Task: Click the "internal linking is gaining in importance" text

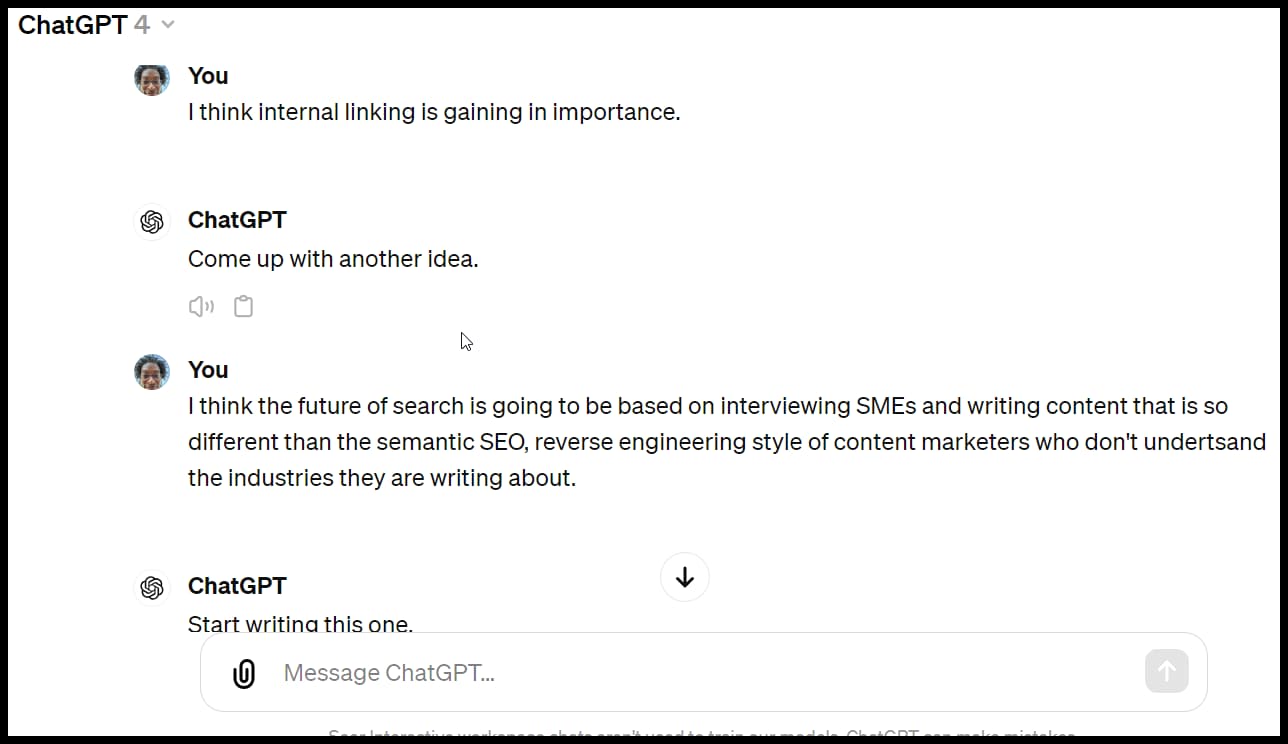Action: pyautogui.click(x=434, y=112)
